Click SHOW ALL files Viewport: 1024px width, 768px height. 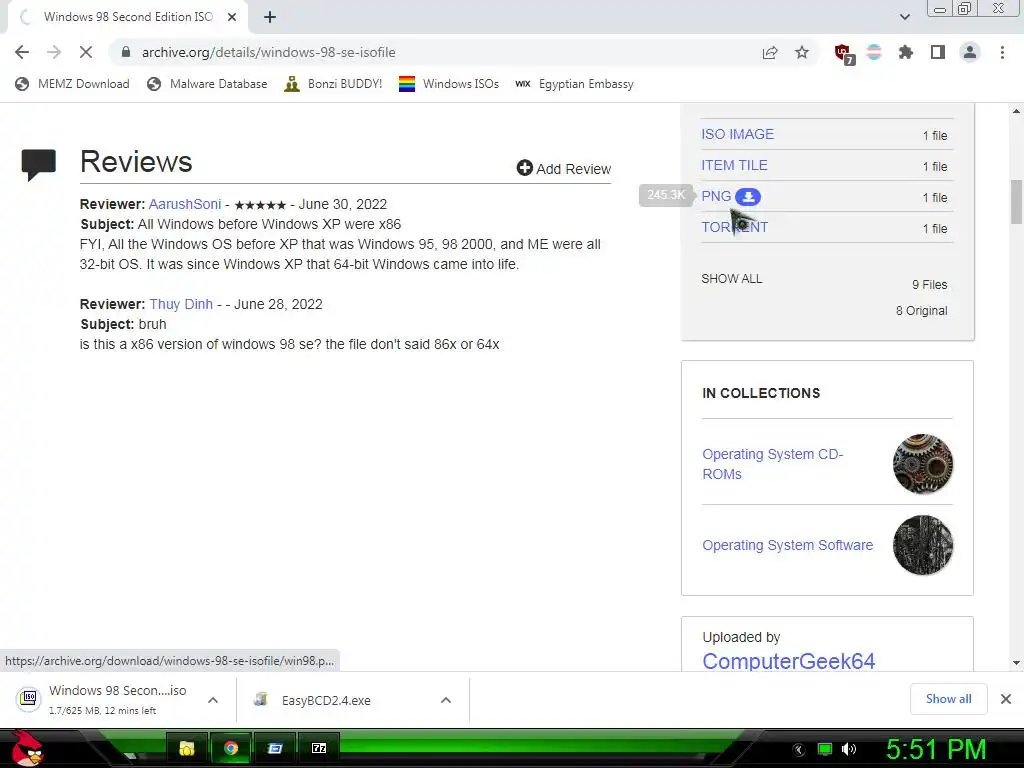(x=731, y=279)
